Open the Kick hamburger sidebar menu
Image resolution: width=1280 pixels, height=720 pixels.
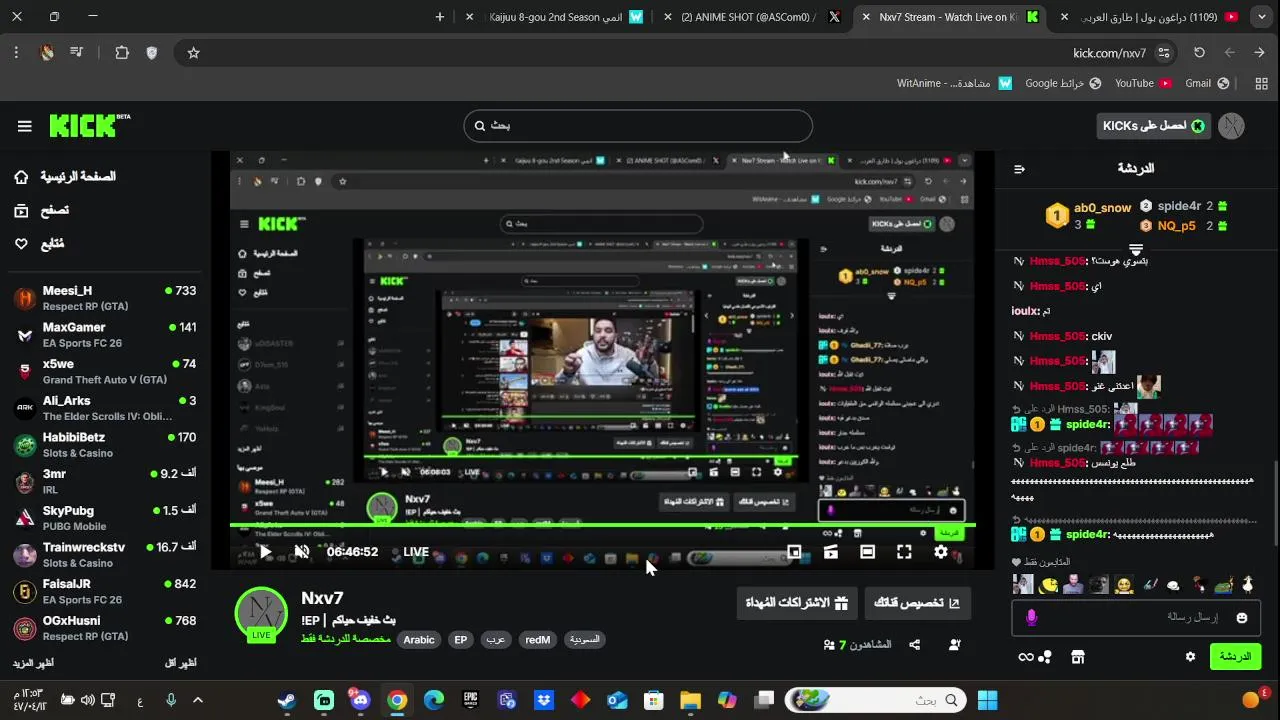click(24, 126)
